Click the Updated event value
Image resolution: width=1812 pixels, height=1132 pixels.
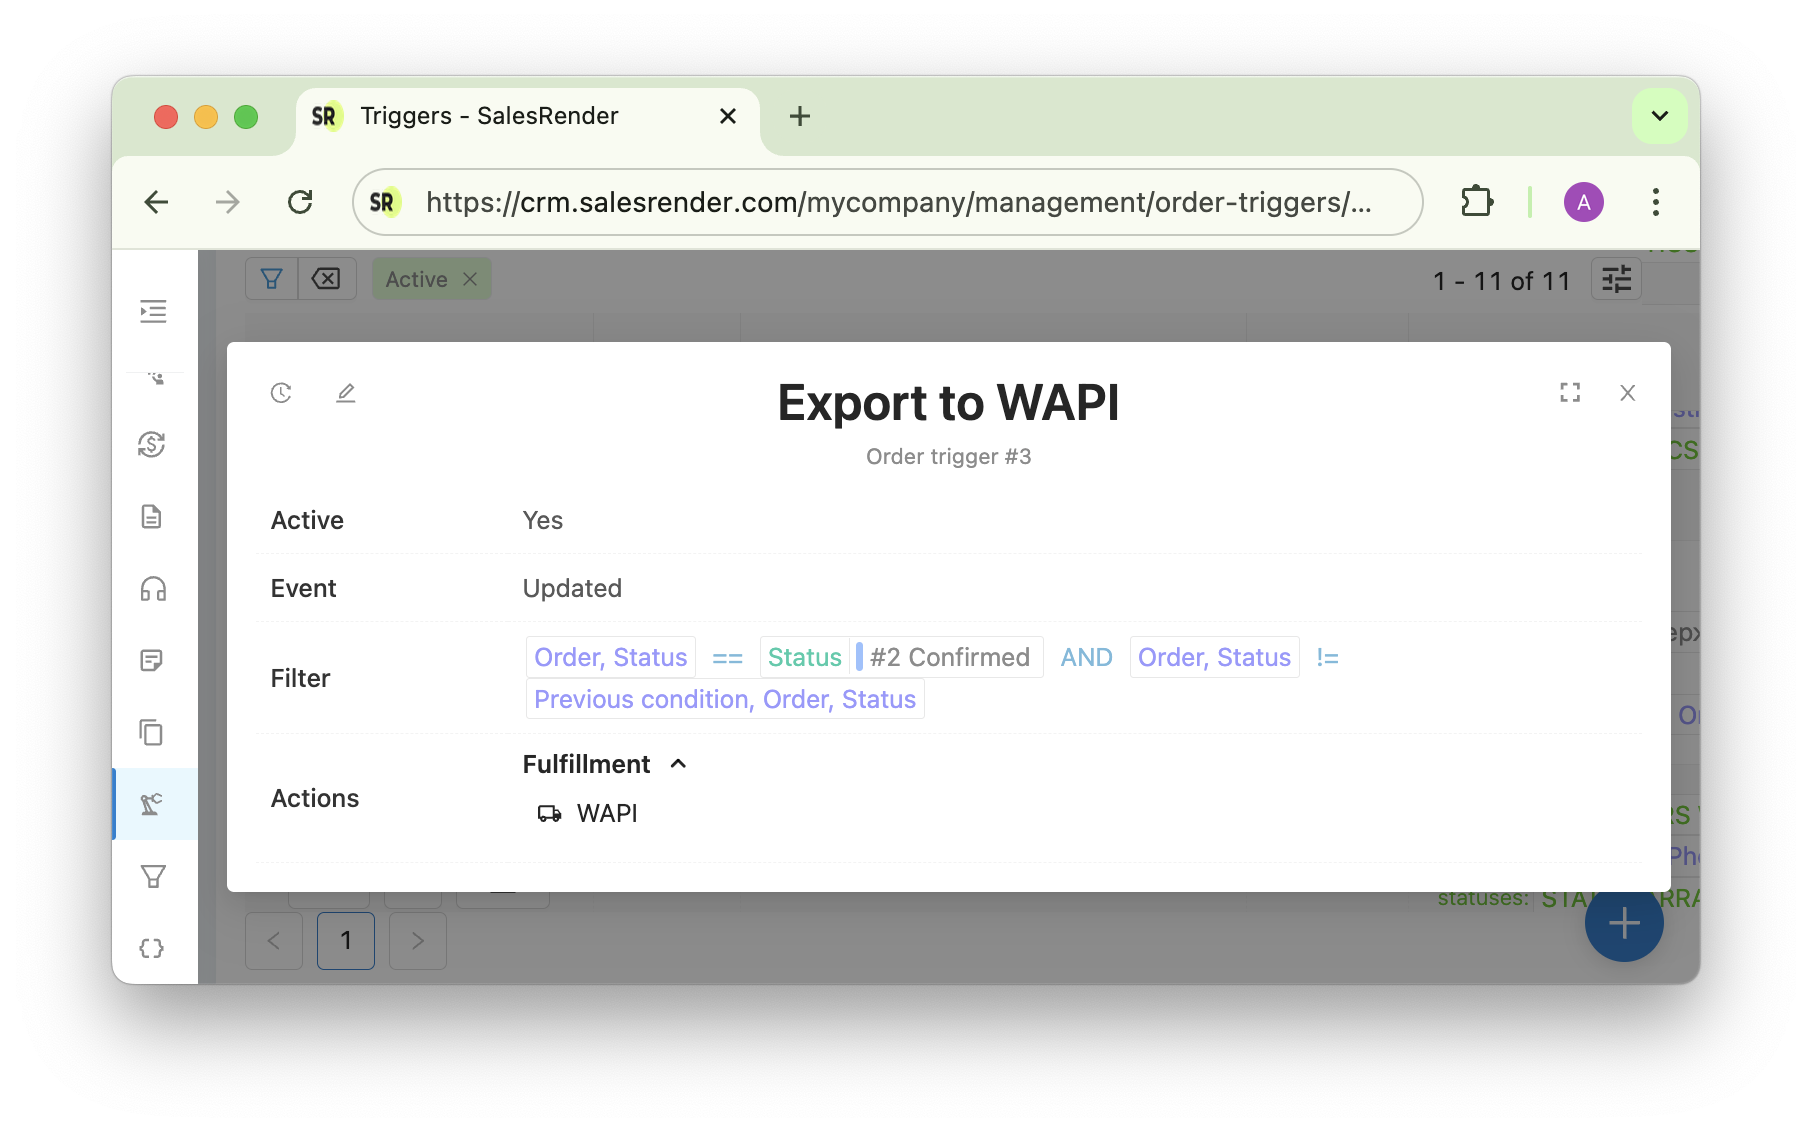(x=572, y=588)
